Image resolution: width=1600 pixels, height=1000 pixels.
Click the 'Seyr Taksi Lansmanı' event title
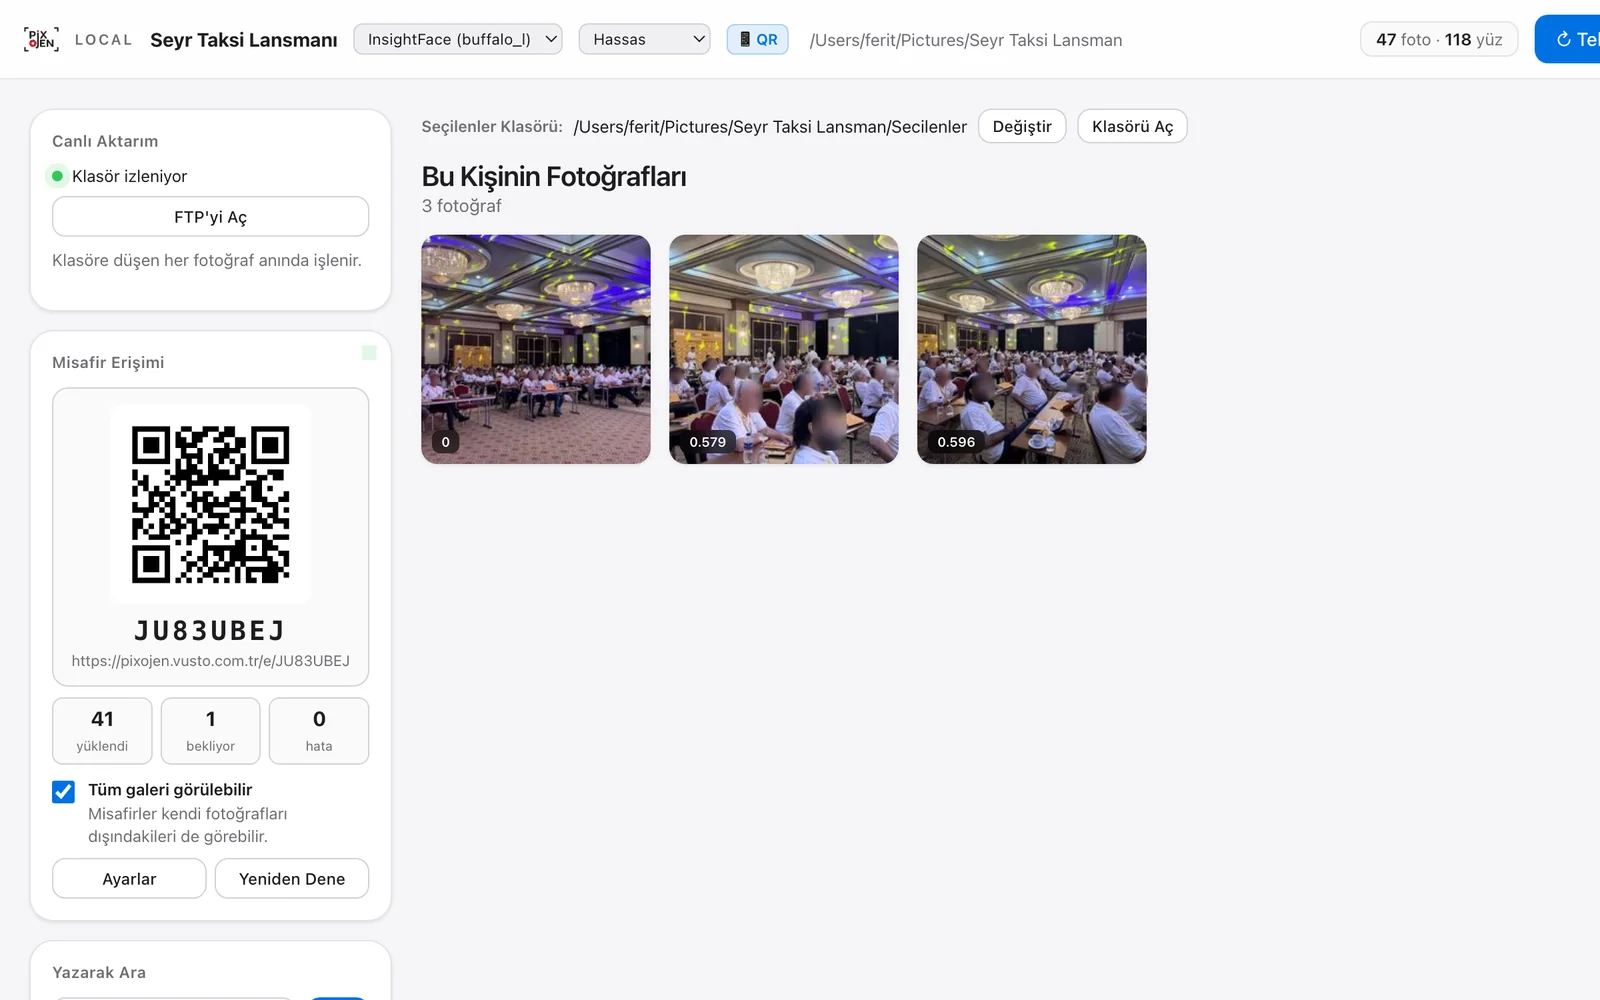(244, 40)
